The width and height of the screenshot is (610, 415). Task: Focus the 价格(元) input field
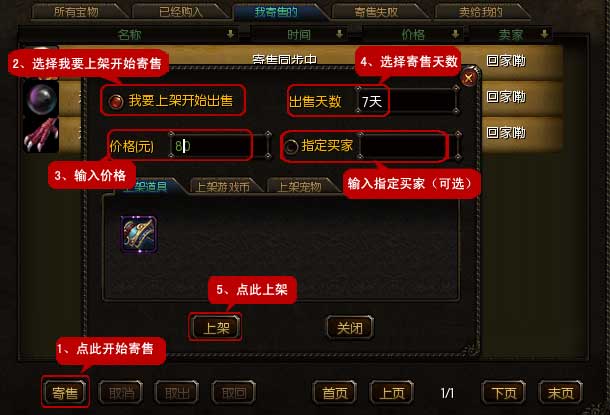click(x=219, y=146)
